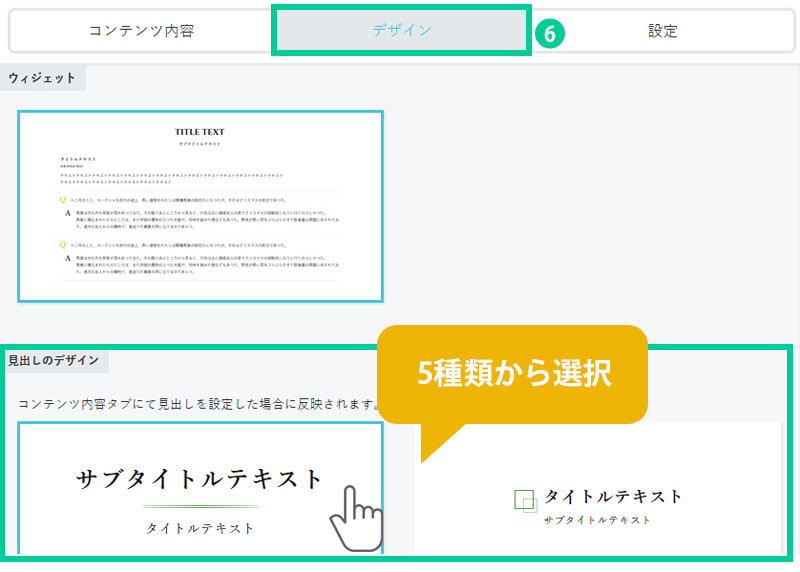The width and height of the screenshot is (800, 572).
Task: Click the double-line divider in first heading design
Action: pos(200,507)
